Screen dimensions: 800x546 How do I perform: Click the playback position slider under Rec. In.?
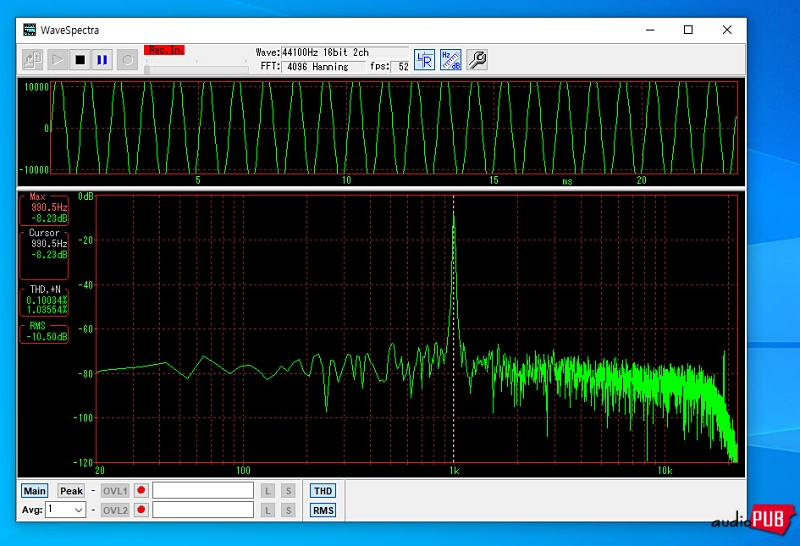[197, 68]
